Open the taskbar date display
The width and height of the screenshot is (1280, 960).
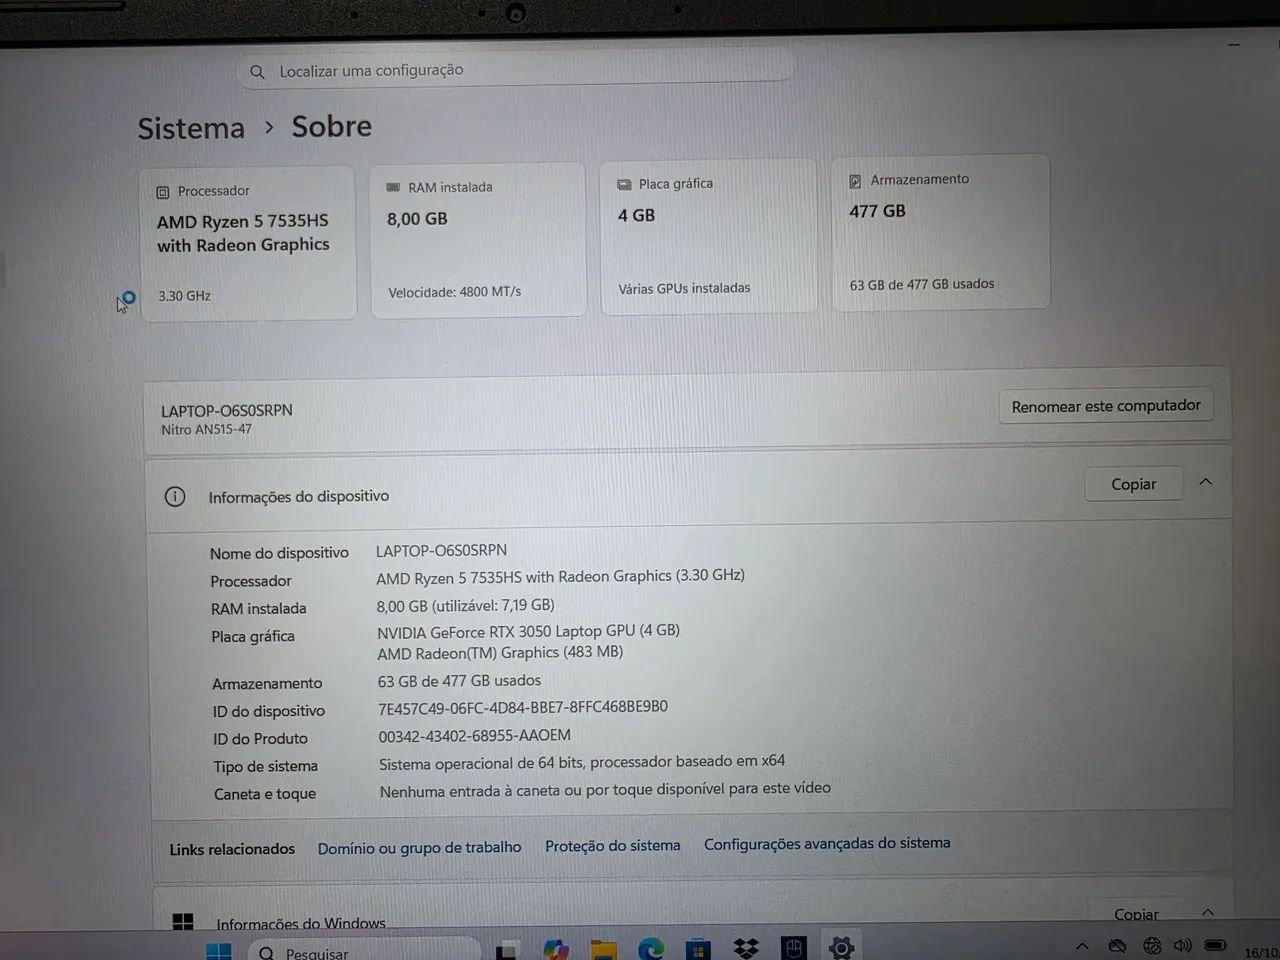(x=1262, y=952)
